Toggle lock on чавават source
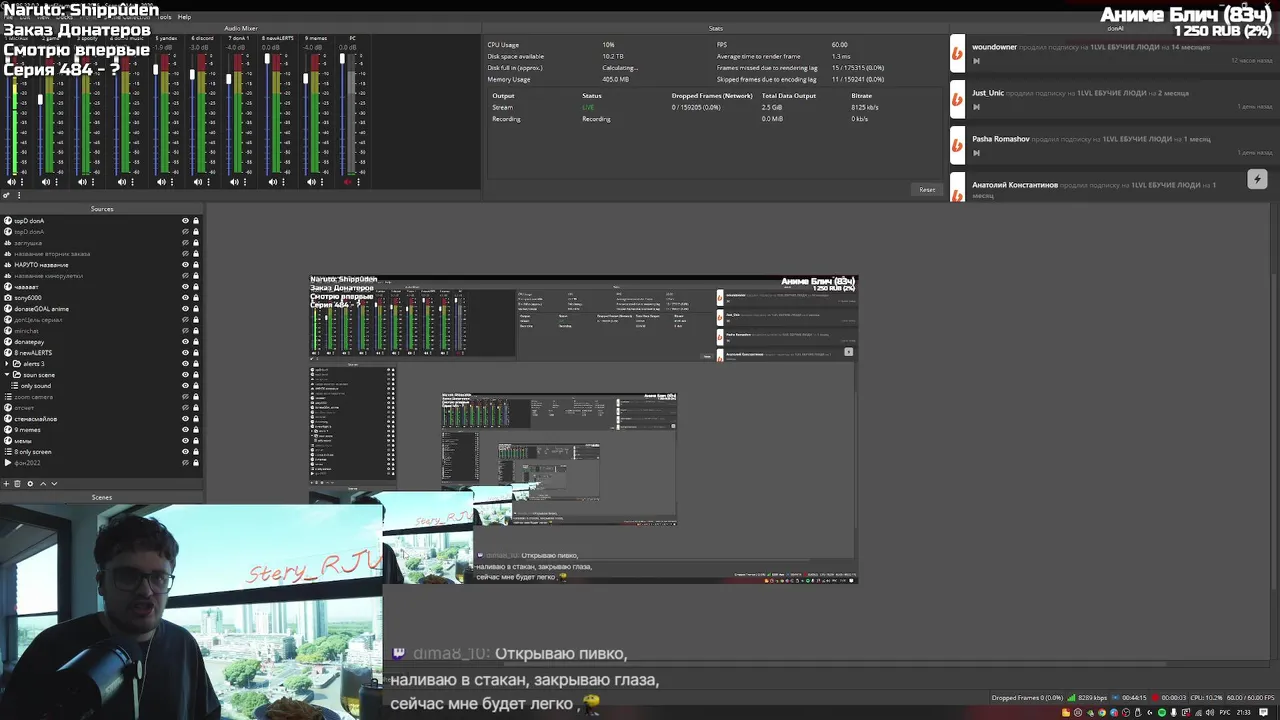Screen dimensions: 1280x720 pos(196,287)
